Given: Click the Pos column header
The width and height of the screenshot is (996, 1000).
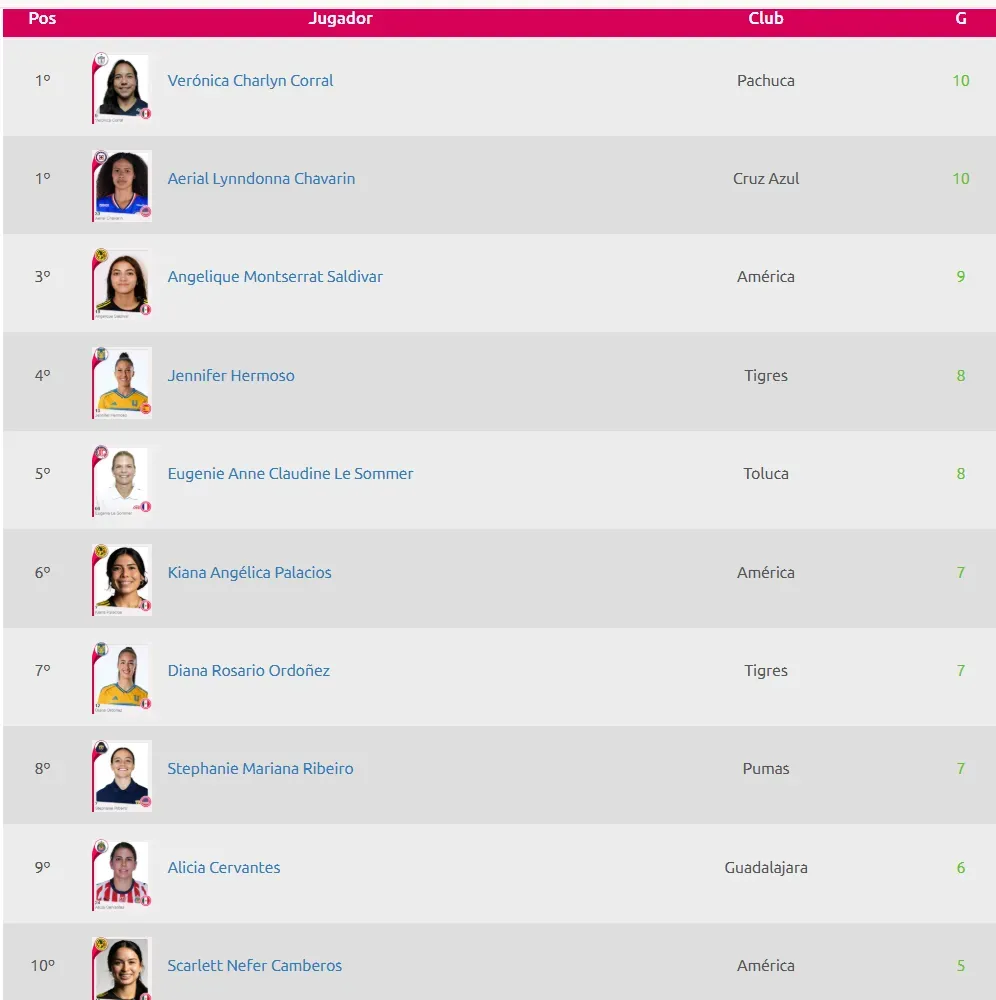Looking at the screenshot, I should (x=42, y=19).
